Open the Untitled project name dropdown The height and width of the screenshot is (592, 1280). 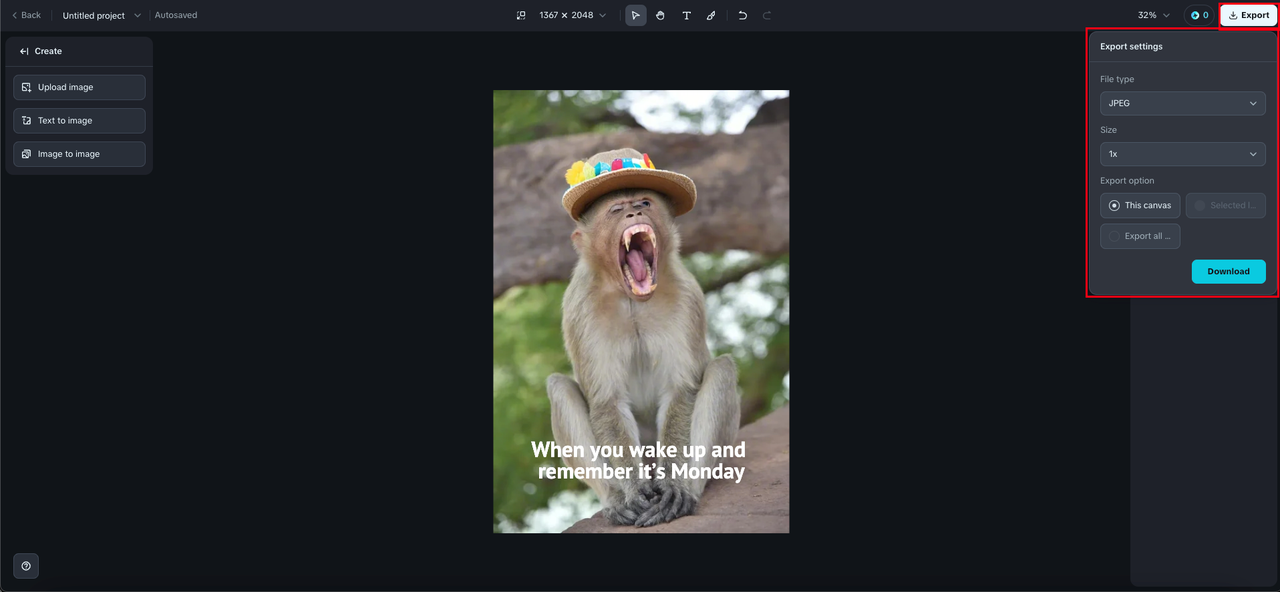[102, 15]
